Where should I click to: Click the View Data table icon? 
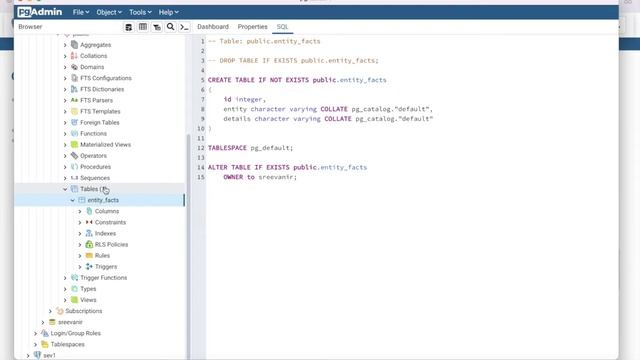[x=142, y=27]
